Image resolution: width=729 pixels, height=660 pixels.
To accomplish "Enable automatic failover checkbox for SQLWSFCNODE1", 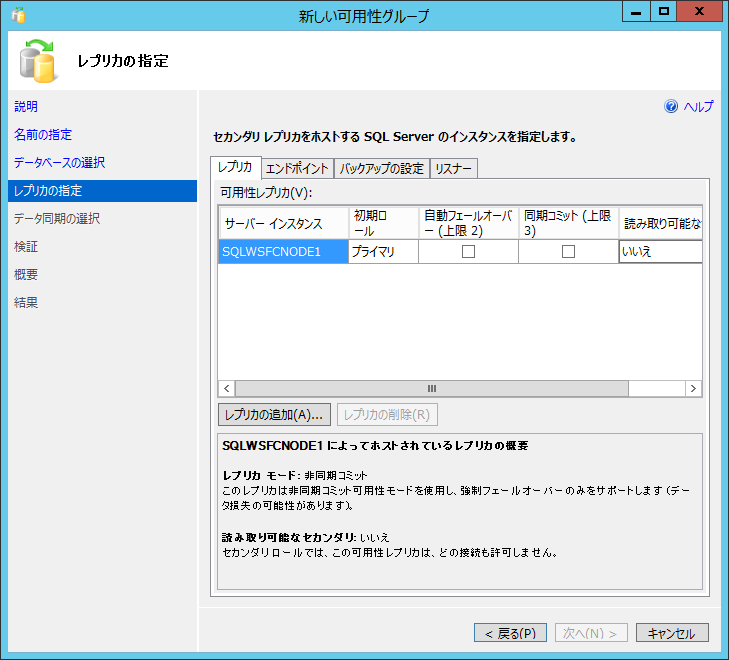I will (468, 252).
